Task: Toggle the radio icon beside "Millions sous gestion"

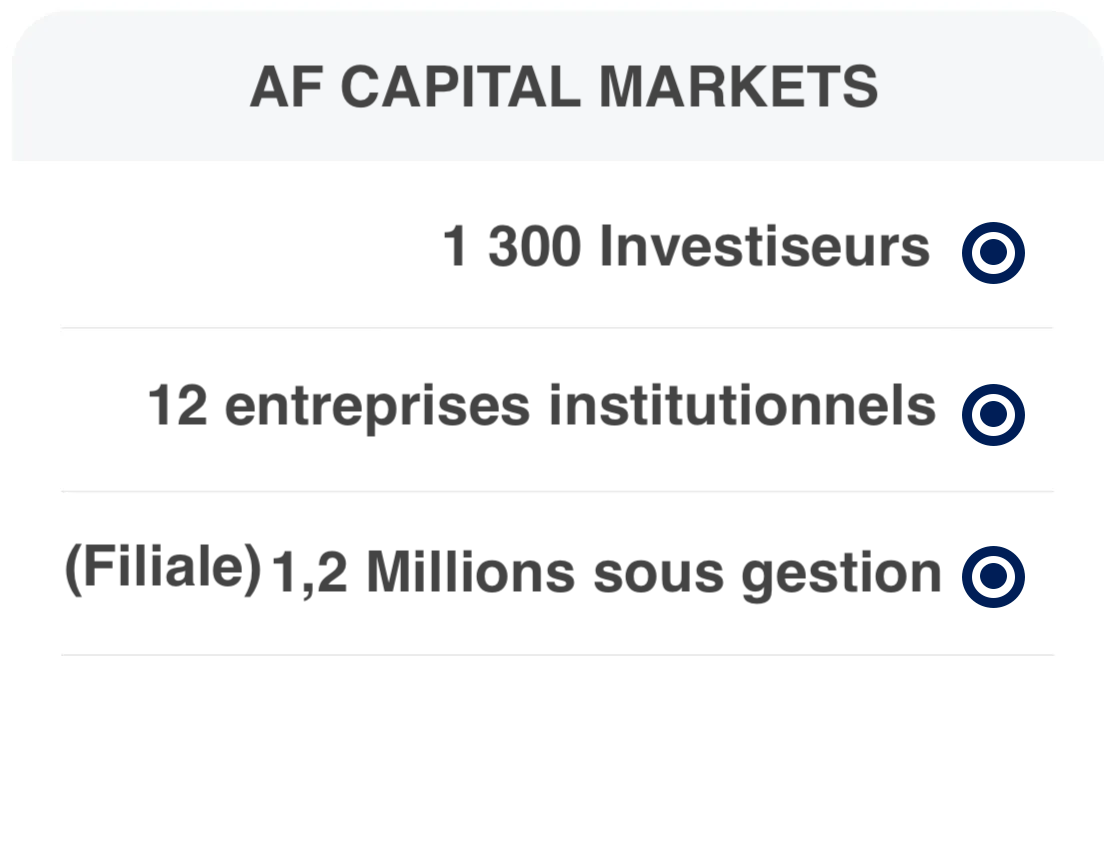Action: (x=993, y=576)
